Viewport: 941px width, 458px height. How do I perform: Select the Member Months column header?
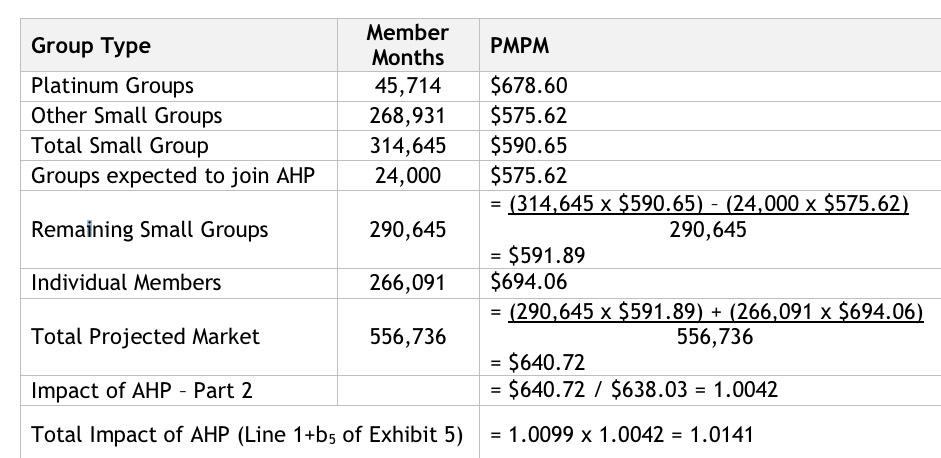click(x=407, y=45)
